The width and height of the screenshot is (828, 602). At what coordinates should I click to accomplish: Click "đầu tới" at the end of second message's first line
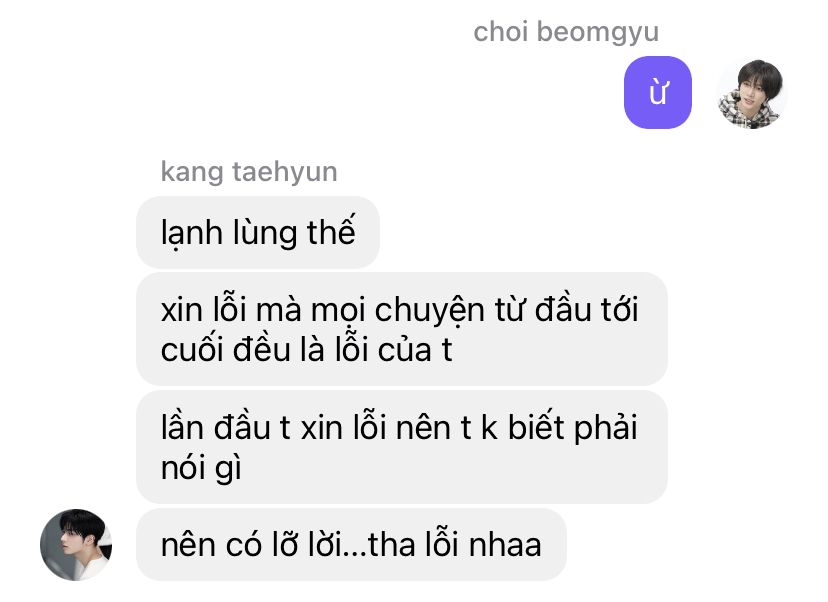point(586,309)
